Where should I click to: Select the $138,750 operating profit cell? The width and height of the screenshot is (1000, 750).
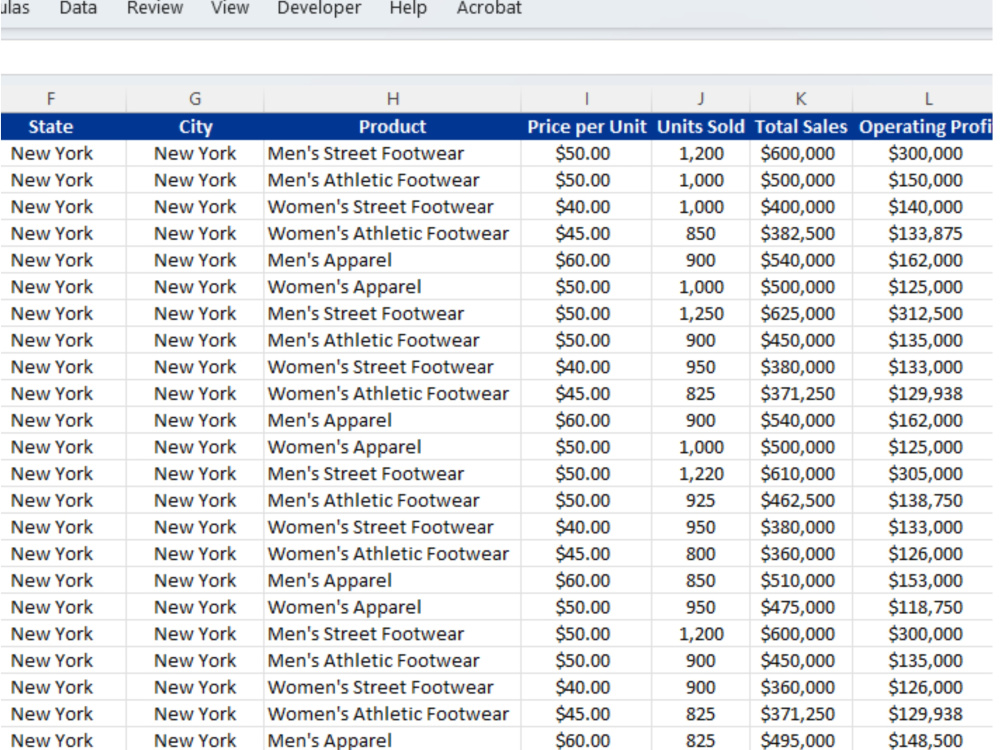(923, 501)
